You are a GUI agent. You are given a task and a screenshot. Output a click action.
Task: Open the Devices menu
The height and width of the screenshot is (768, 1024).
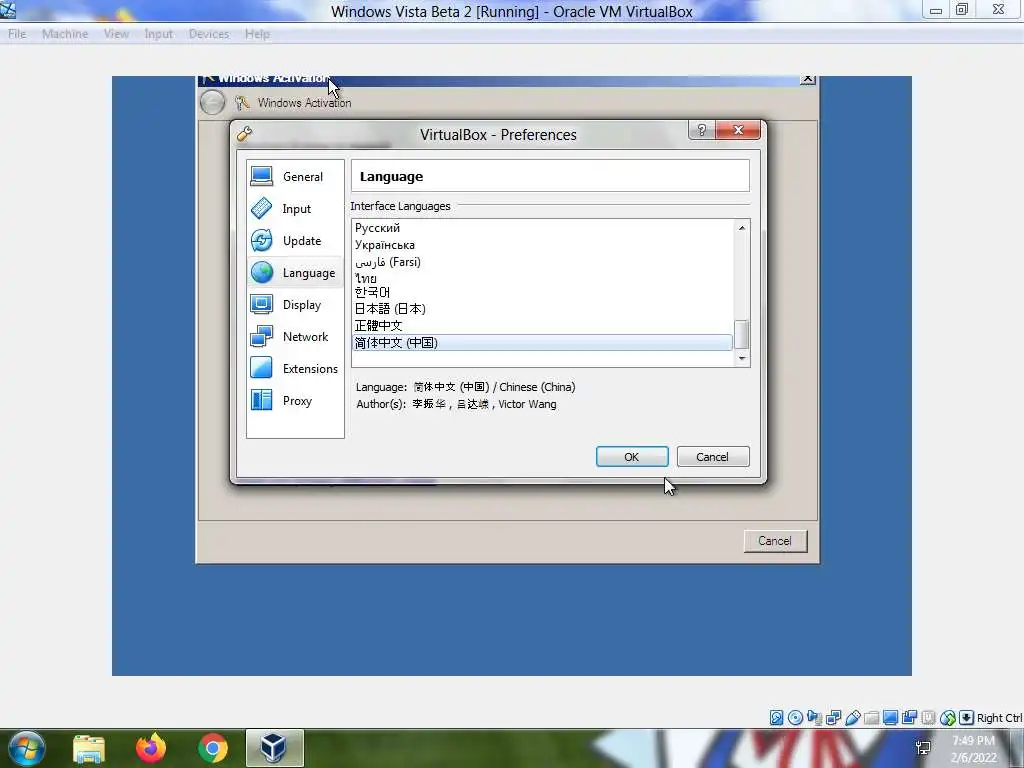(x=209, y=34)
